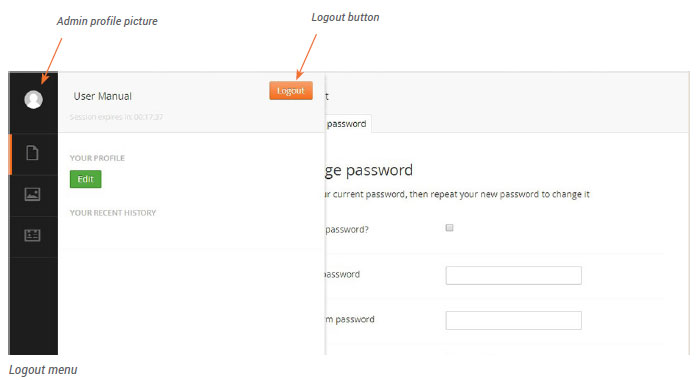Viewport: 700px width, 380px height.
Task: Click the 'Logout button' annotation label
Action: [346, 17]
